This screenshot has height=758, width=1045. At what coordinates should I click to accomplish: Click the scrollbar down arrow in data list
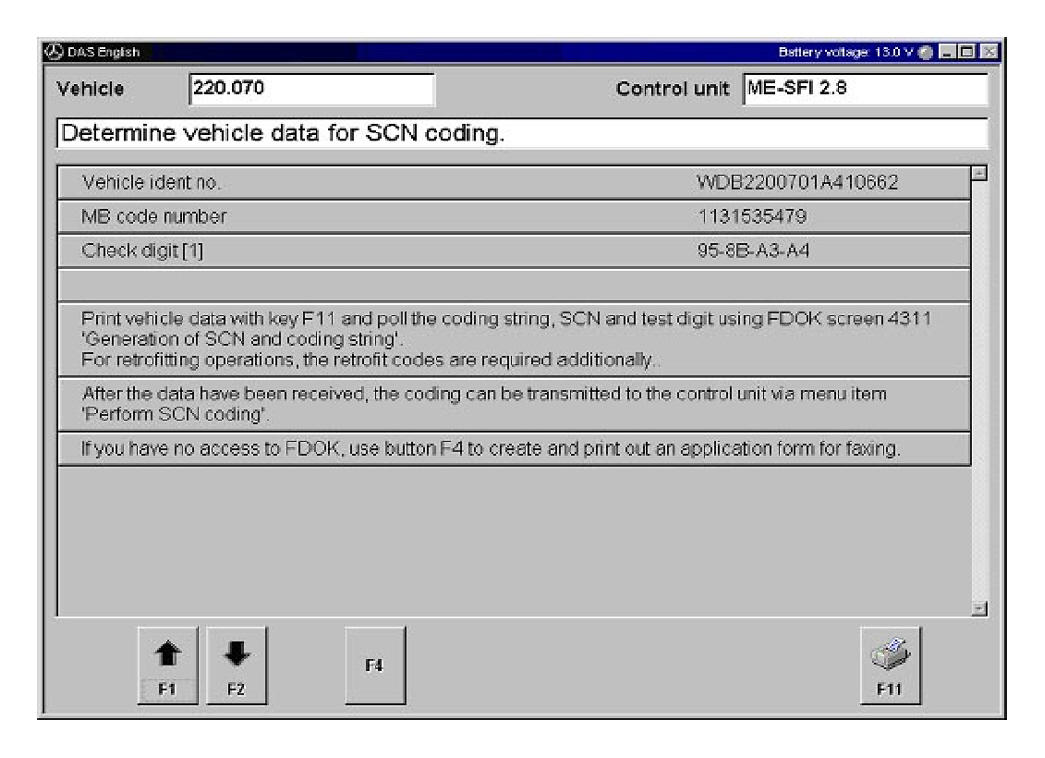(x=979, y=608)
